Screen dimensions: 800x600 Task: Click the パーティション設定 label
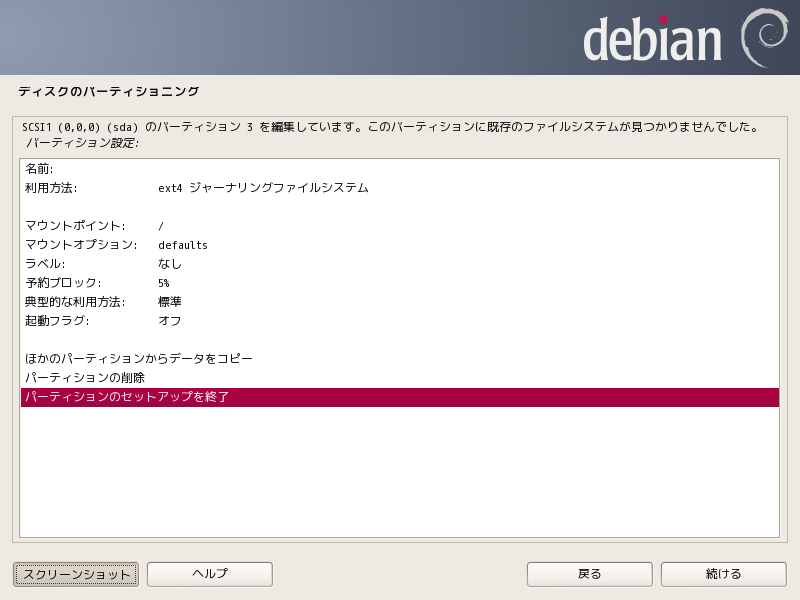pos(81,143)
